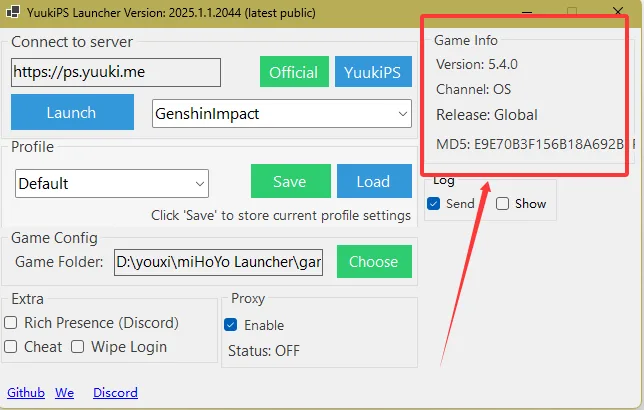Click the Game Folder path field

coord(218,262)
